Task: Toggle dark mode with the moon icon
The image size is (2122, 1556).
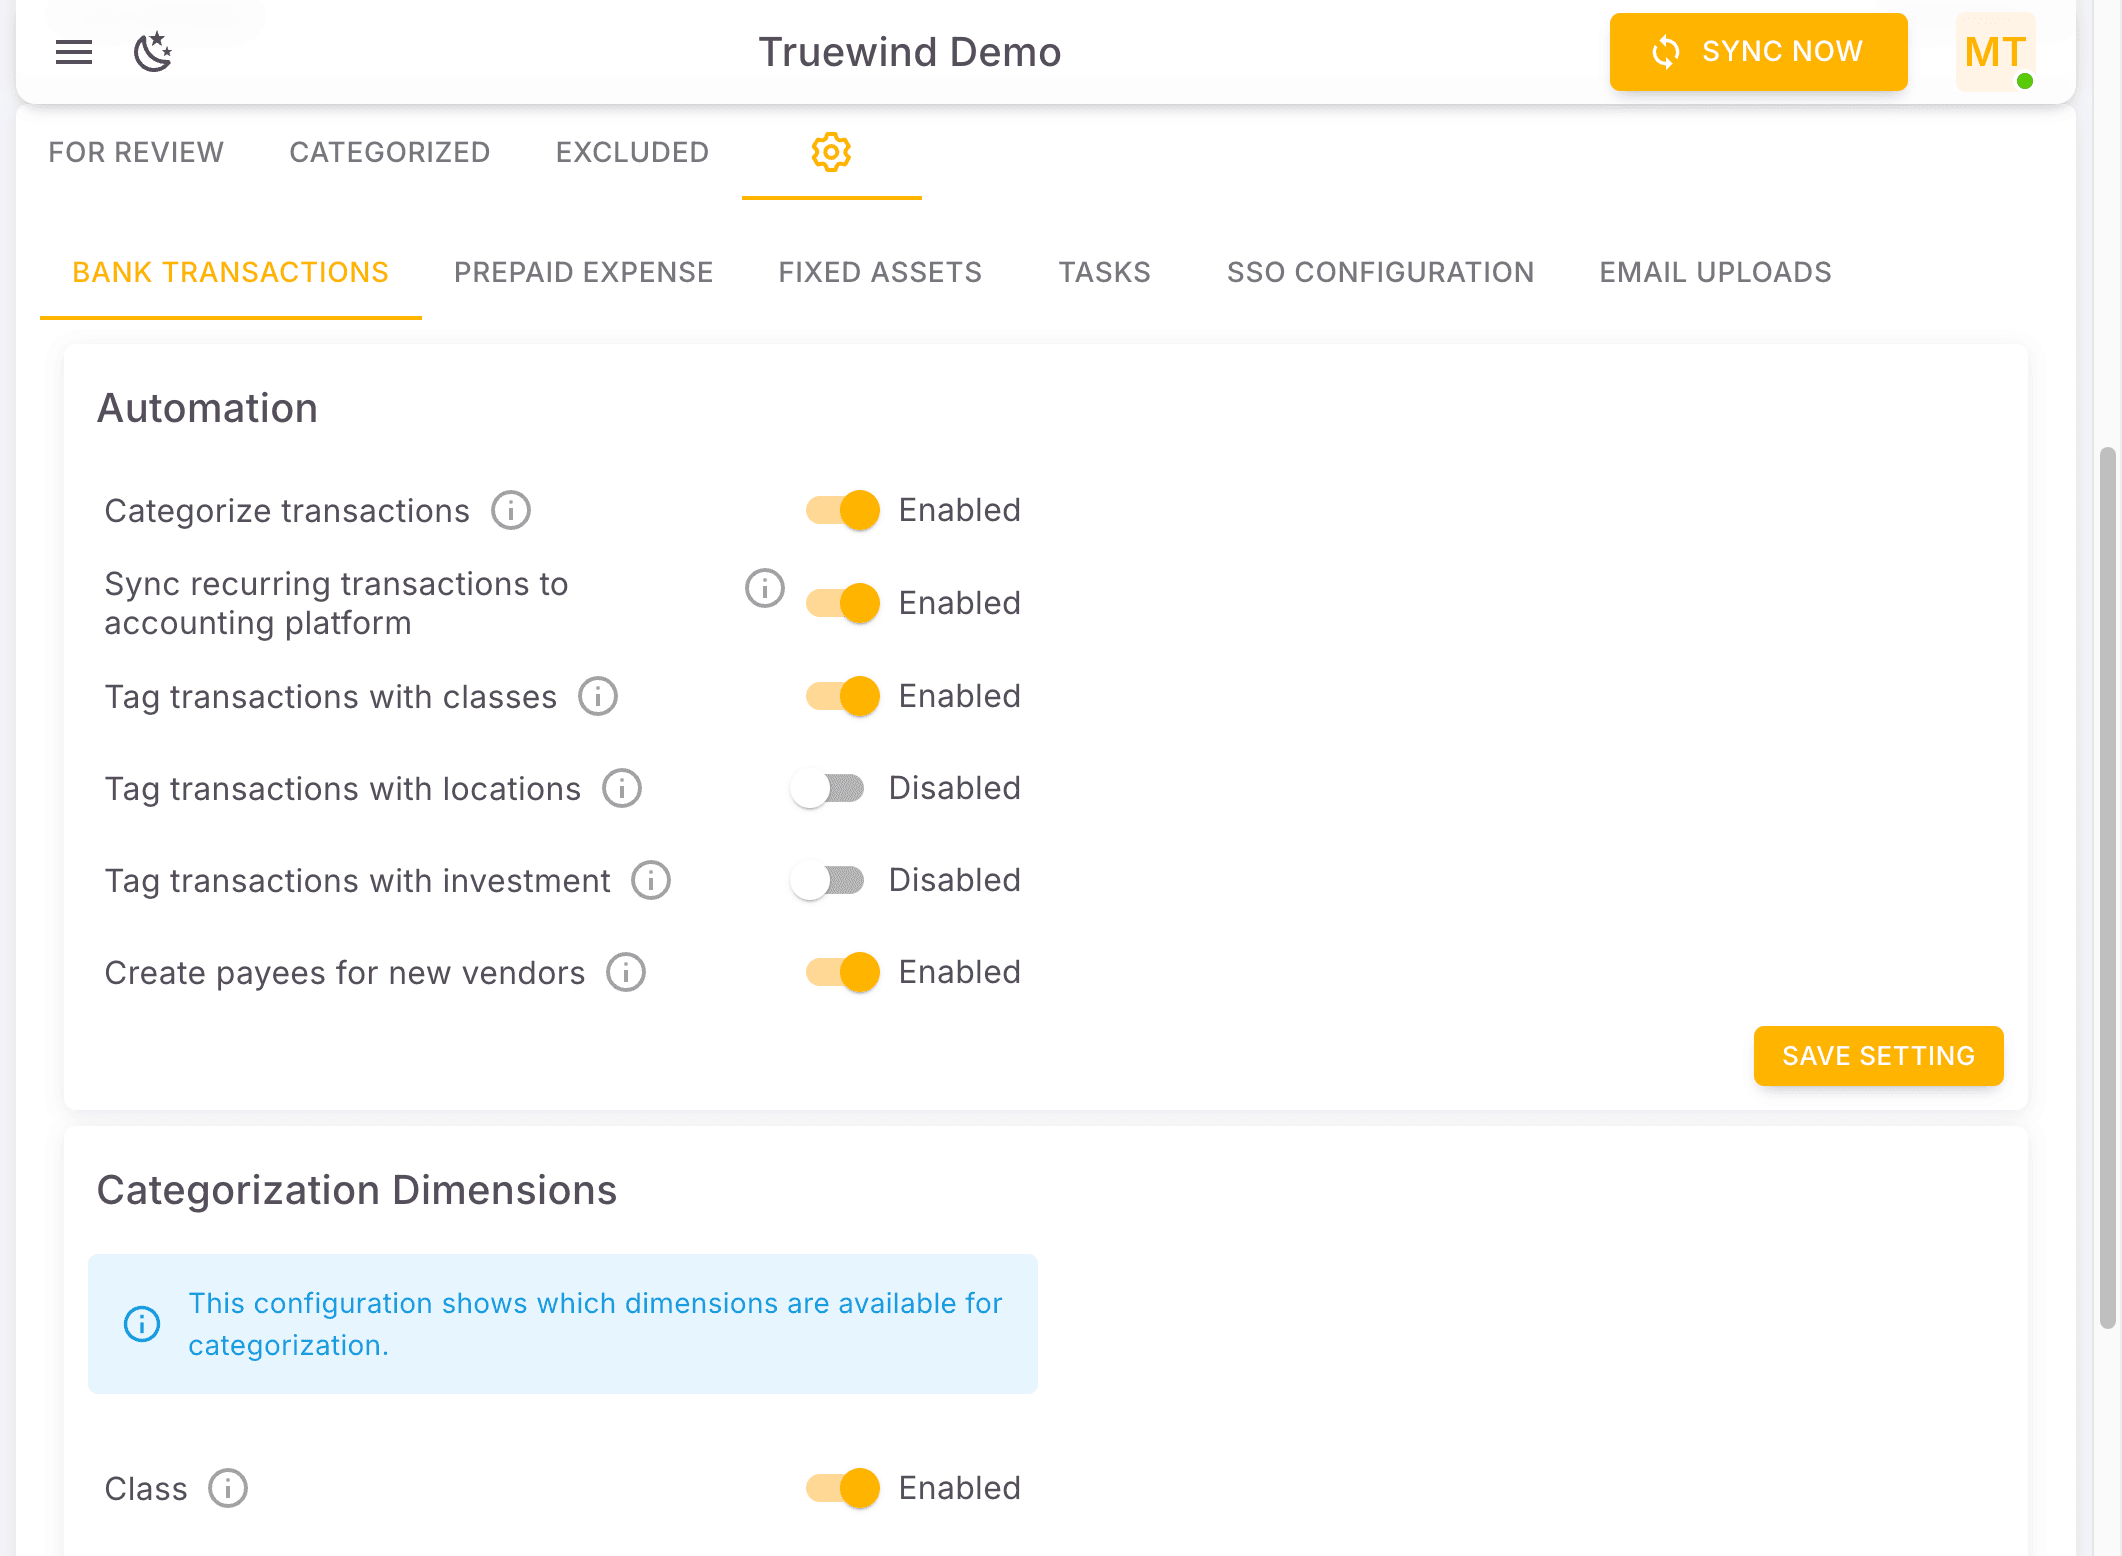Action: (152, 52)
